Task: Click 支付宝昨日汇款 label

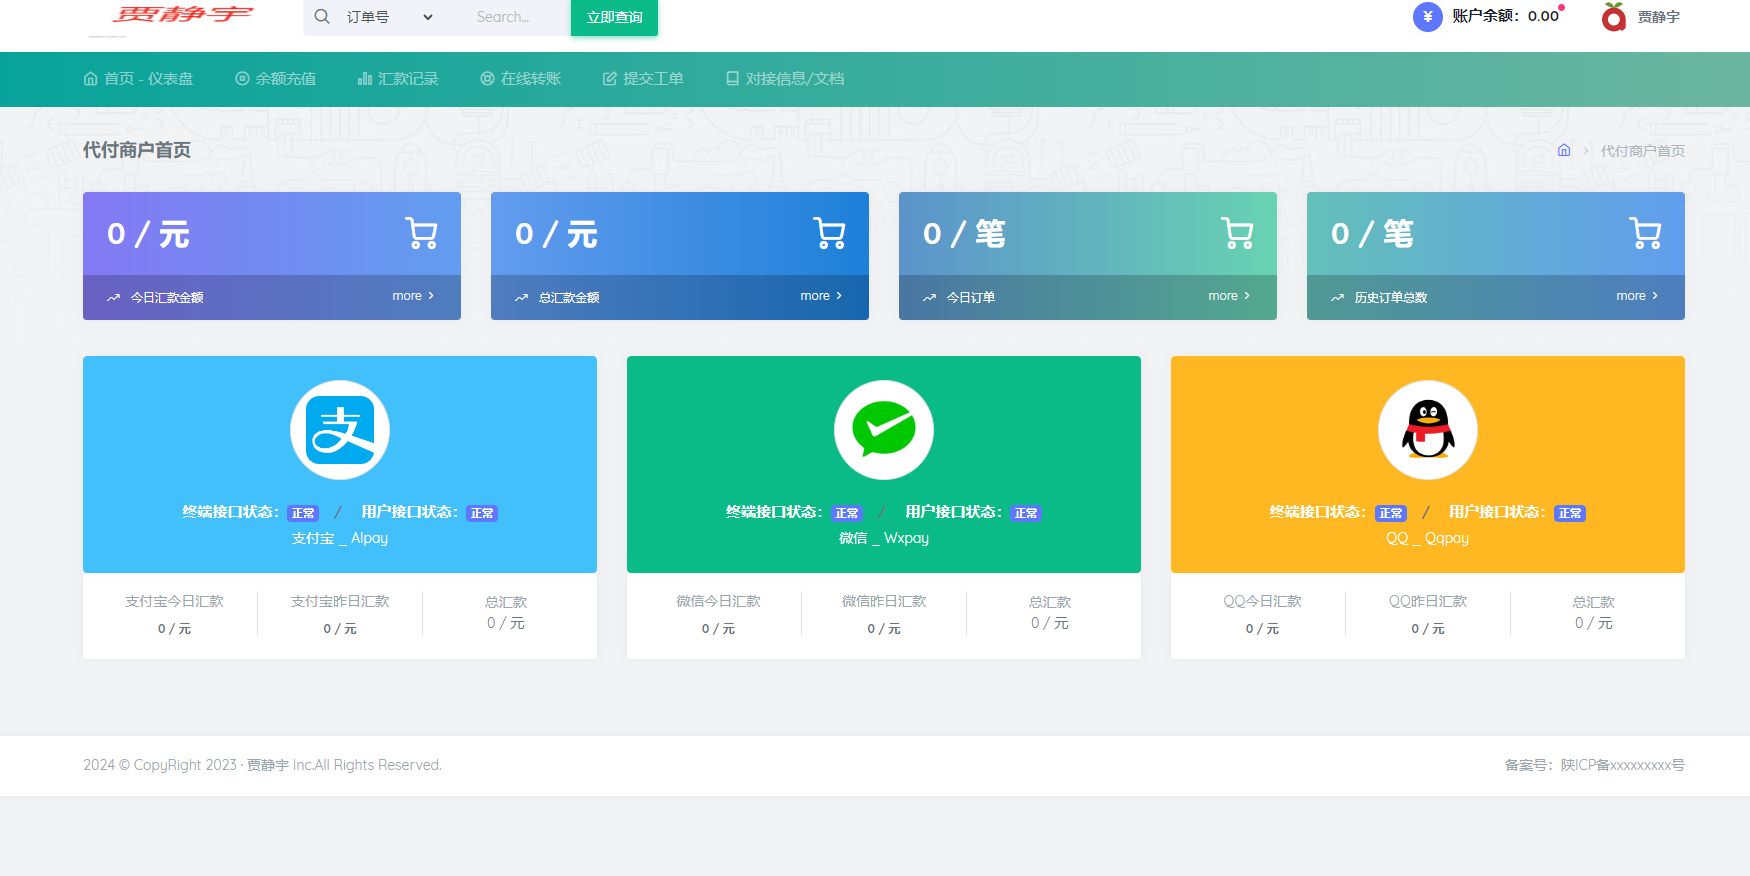Action: pyautogui.click(x=340, y=601)
